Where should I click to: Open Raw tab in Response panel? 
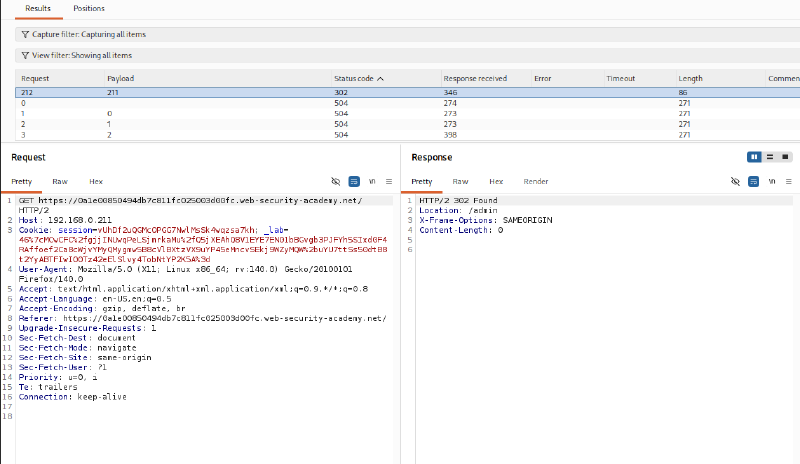tap(460, 181)
